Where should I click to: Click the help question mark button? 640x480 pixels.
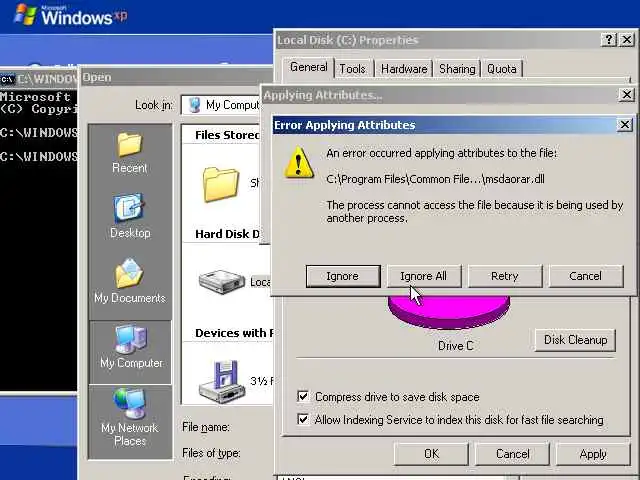pyautogui.click(x=609, y=40)
